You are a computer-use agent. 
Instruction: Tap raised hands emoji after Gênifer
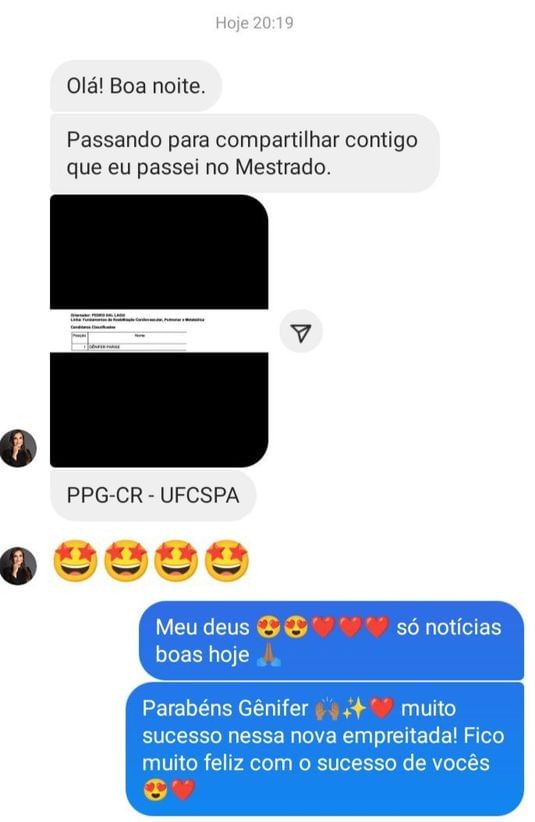[x=327, y=709]
